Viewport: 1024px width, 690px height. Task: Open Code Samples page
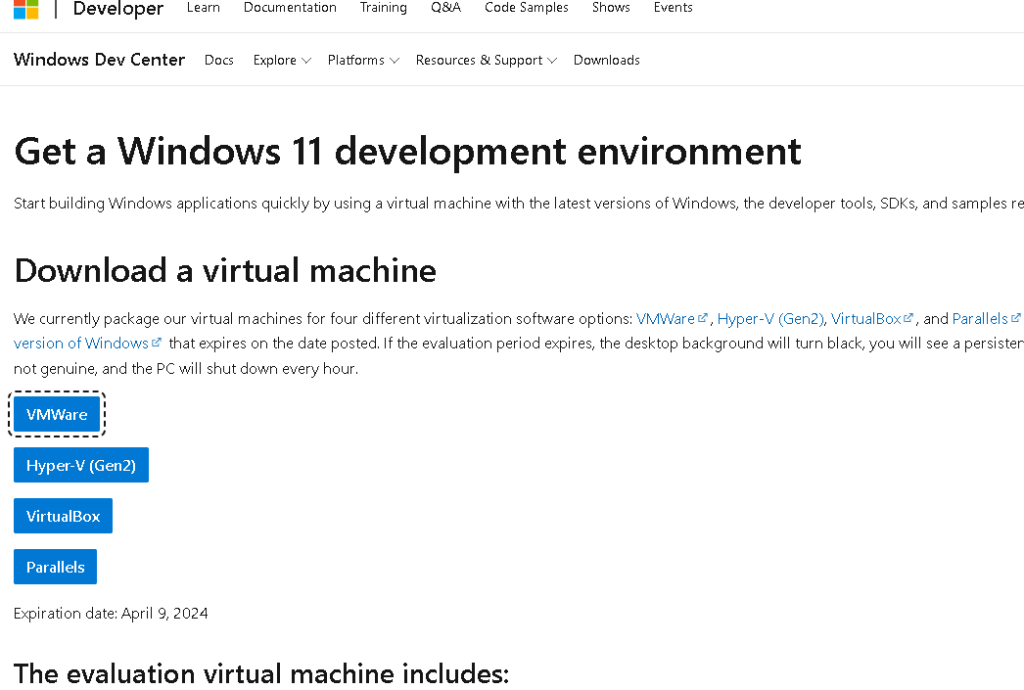[526, 8]
